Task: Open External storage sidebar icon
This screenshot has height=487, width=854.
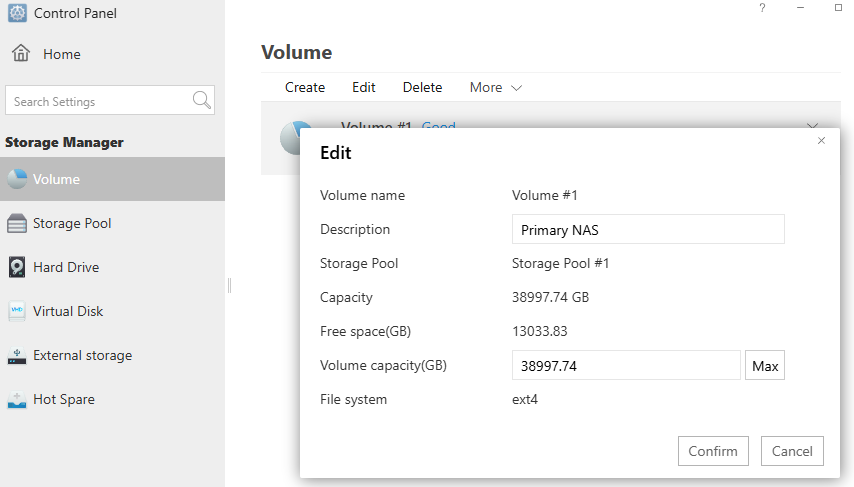Action: pos(17,356)
